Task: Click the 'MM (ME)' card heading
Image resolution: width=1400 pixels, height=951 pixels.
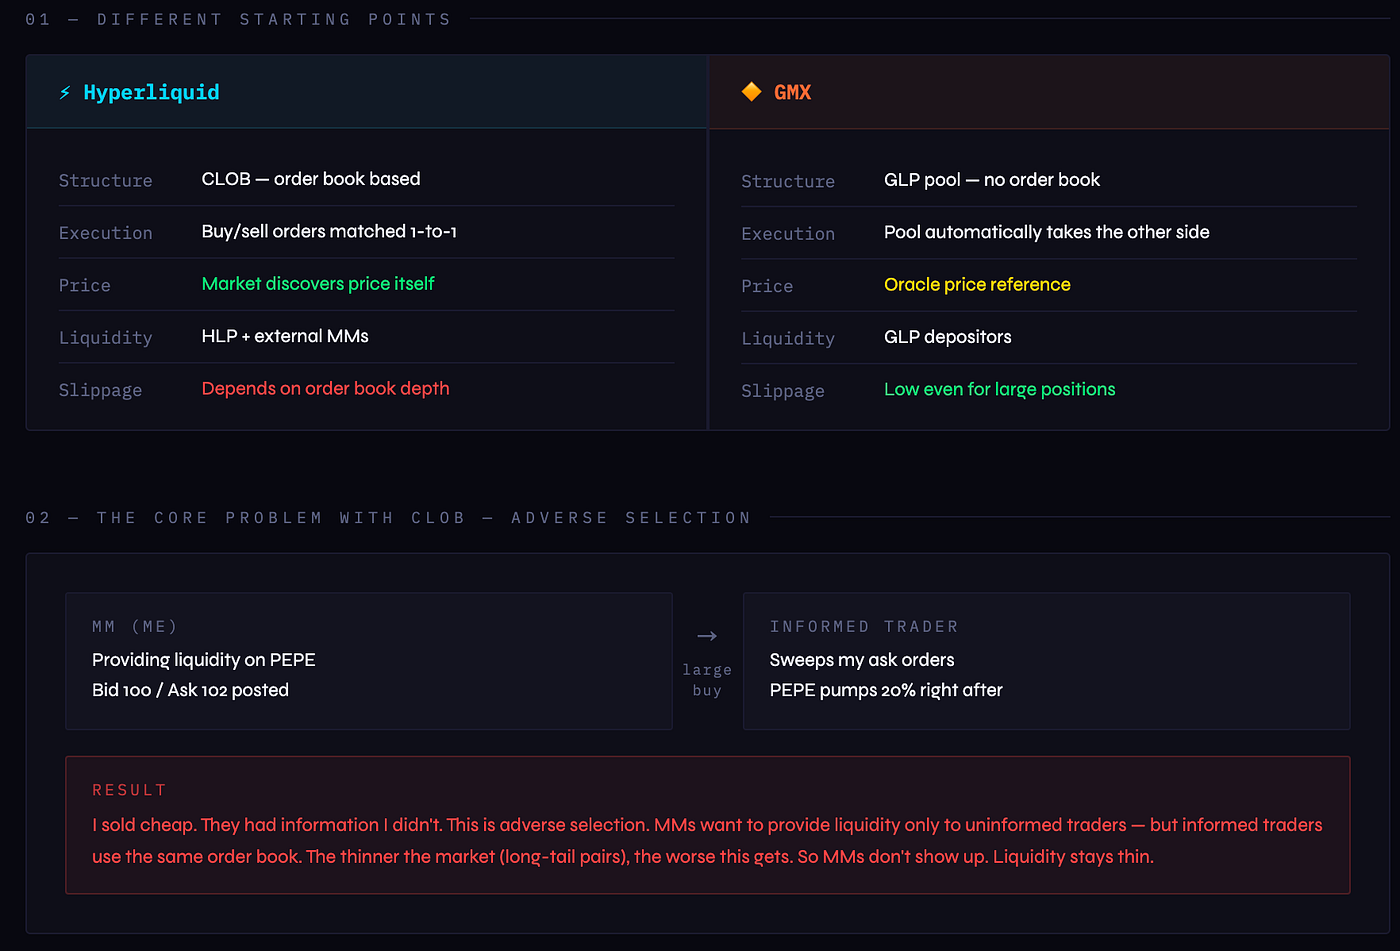Action: (x=135, y=627)
